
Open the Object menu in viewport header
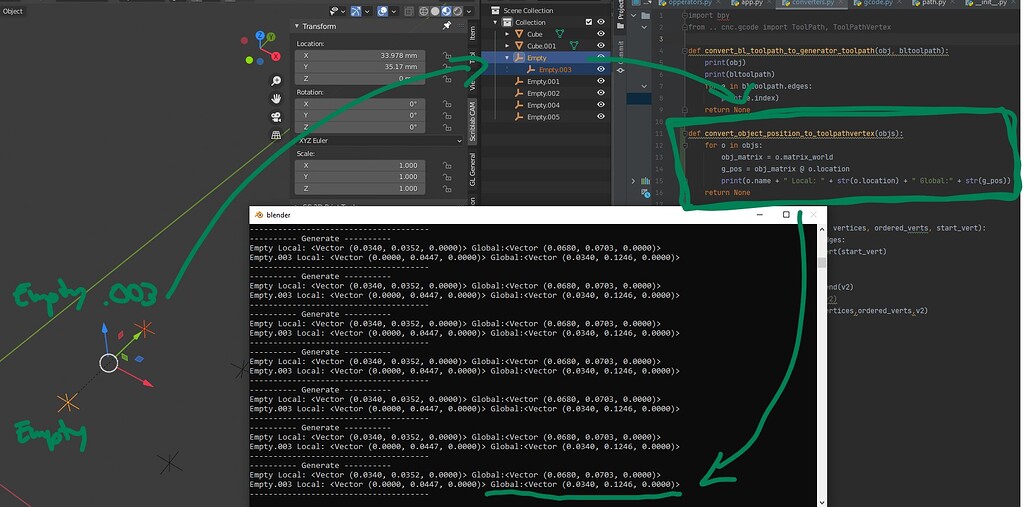[x=12, y=11]
